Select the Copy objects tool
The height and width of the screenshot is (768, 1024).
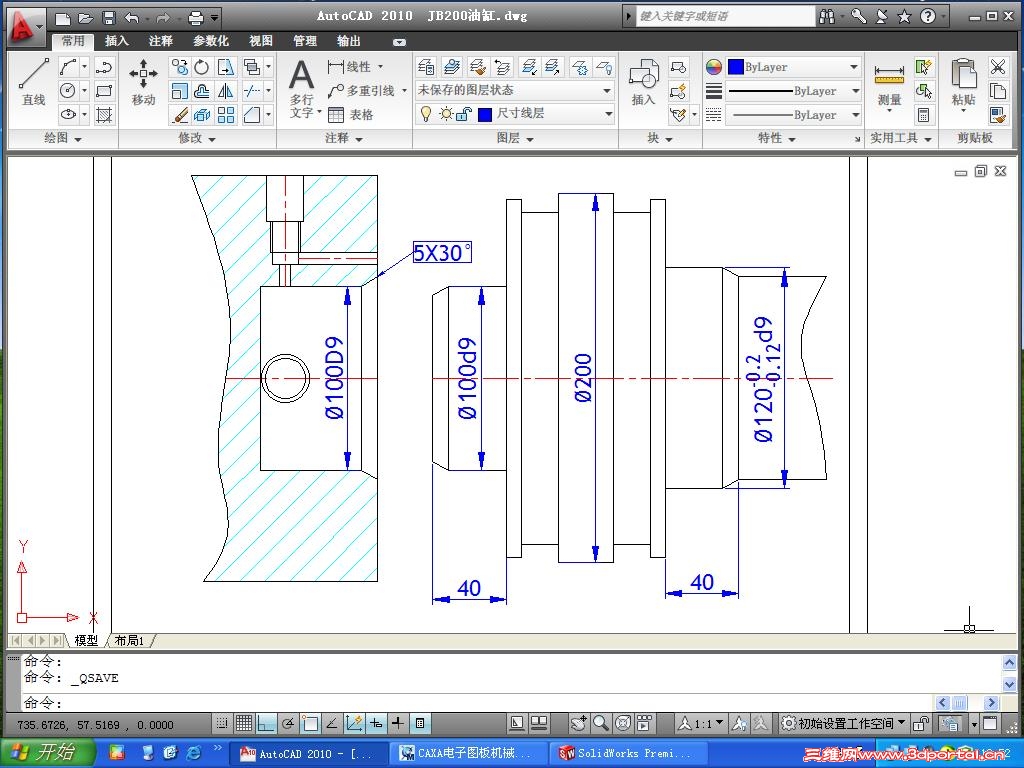point(179,67)
